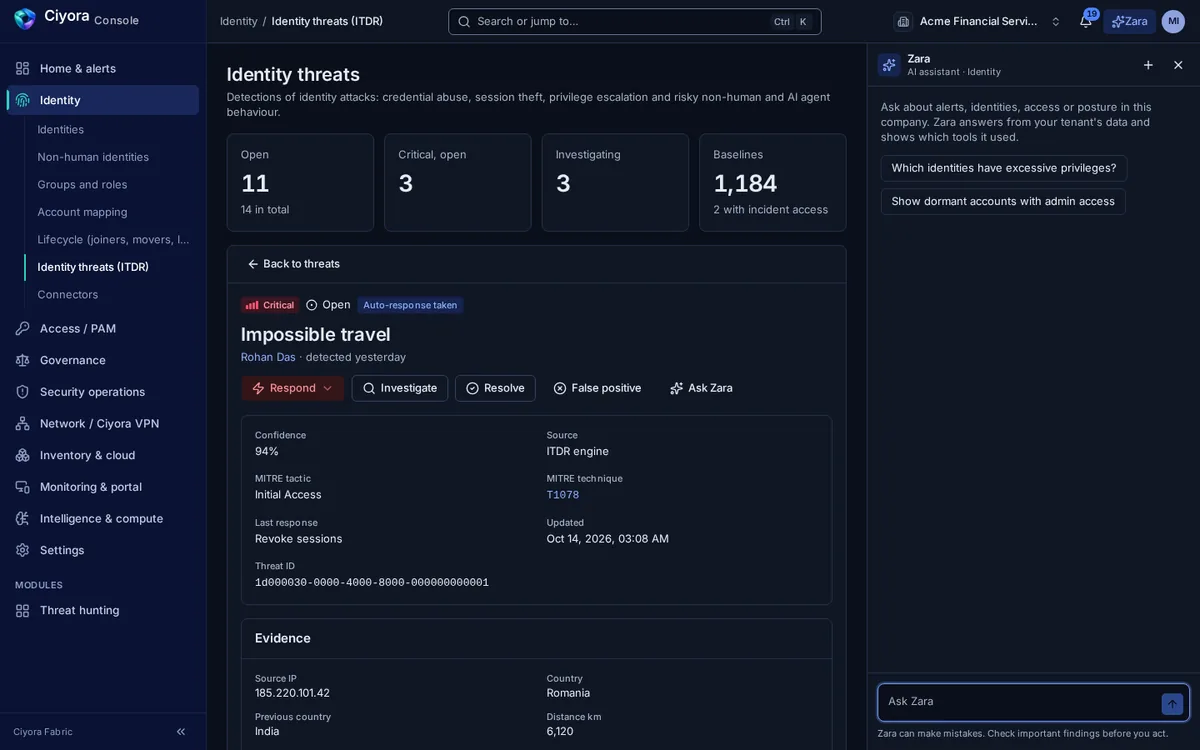Click Ask Zara action button
Viewport: 1200px width, 750px height.
(701, 388)
